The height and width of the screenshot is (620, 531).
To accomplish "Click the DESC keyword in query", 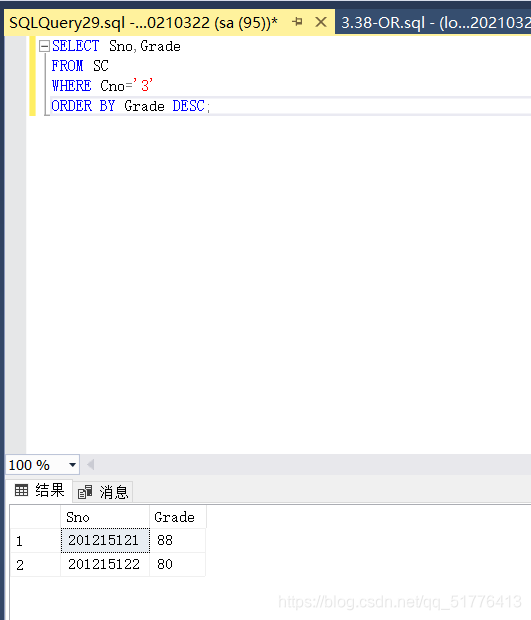I will pyautogui.click(x=189, y=106).
